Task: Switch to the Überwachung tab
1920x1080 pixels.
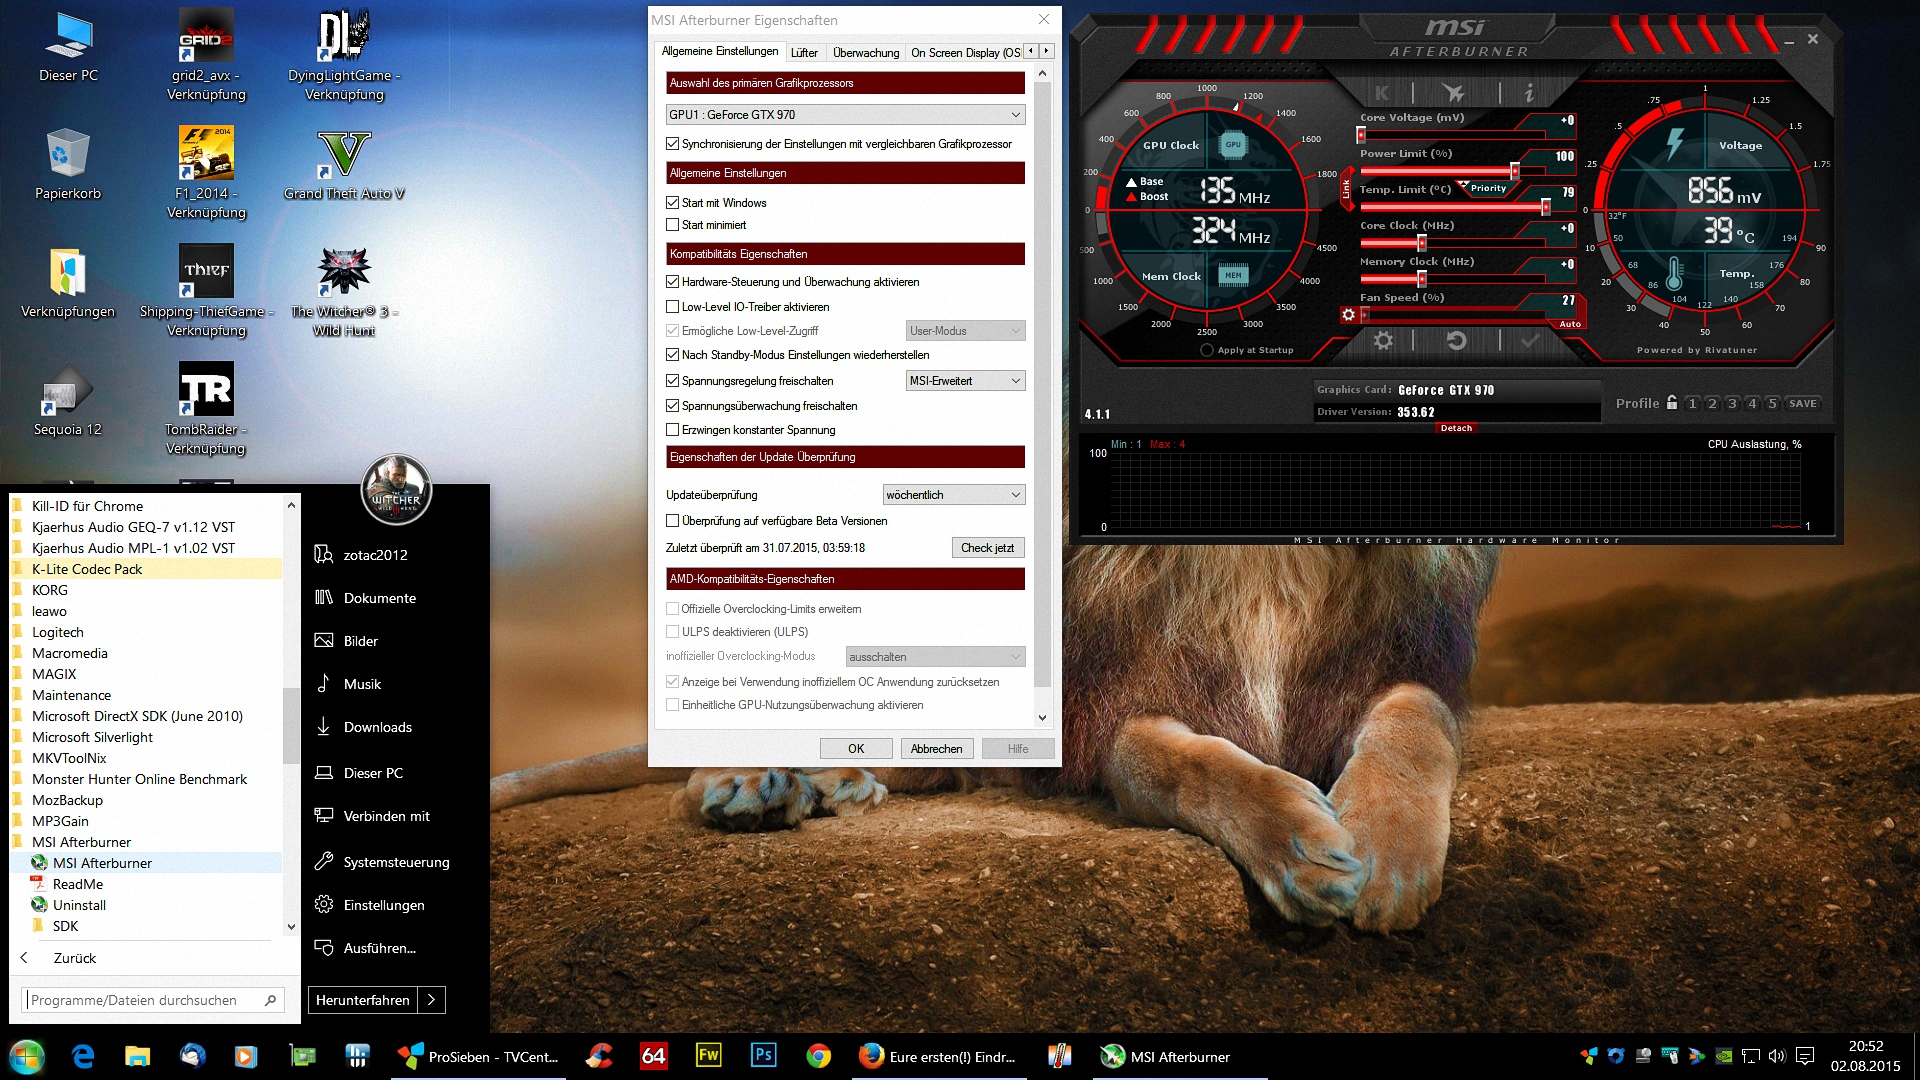Action: tap(866, 52)
